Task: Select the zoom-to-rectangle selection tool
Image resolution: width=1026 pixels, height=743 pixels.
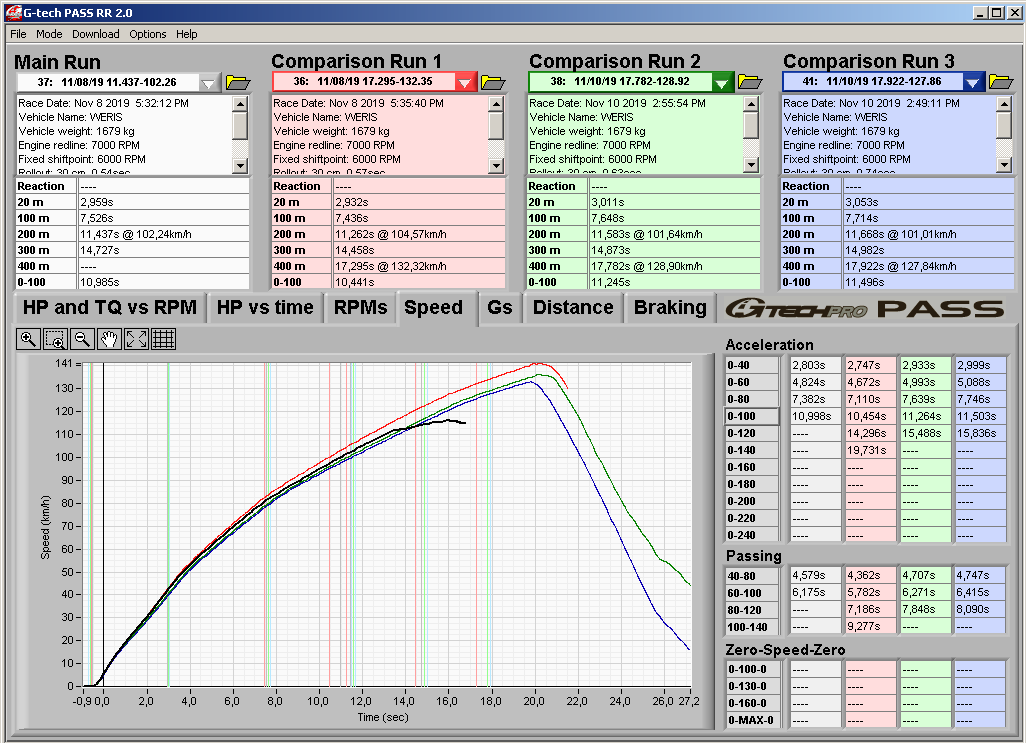Action: click(56, 339)
